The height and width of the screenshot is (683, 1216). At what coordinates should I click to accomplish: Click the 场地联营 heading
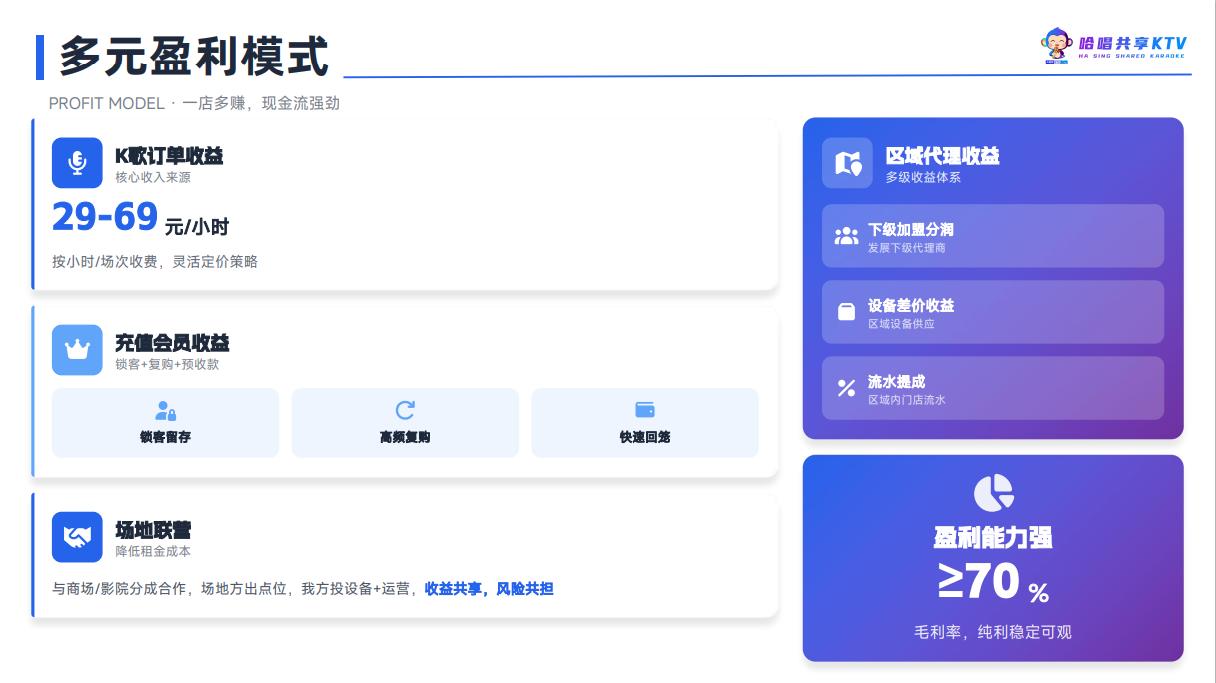click(x=153, y=530)
